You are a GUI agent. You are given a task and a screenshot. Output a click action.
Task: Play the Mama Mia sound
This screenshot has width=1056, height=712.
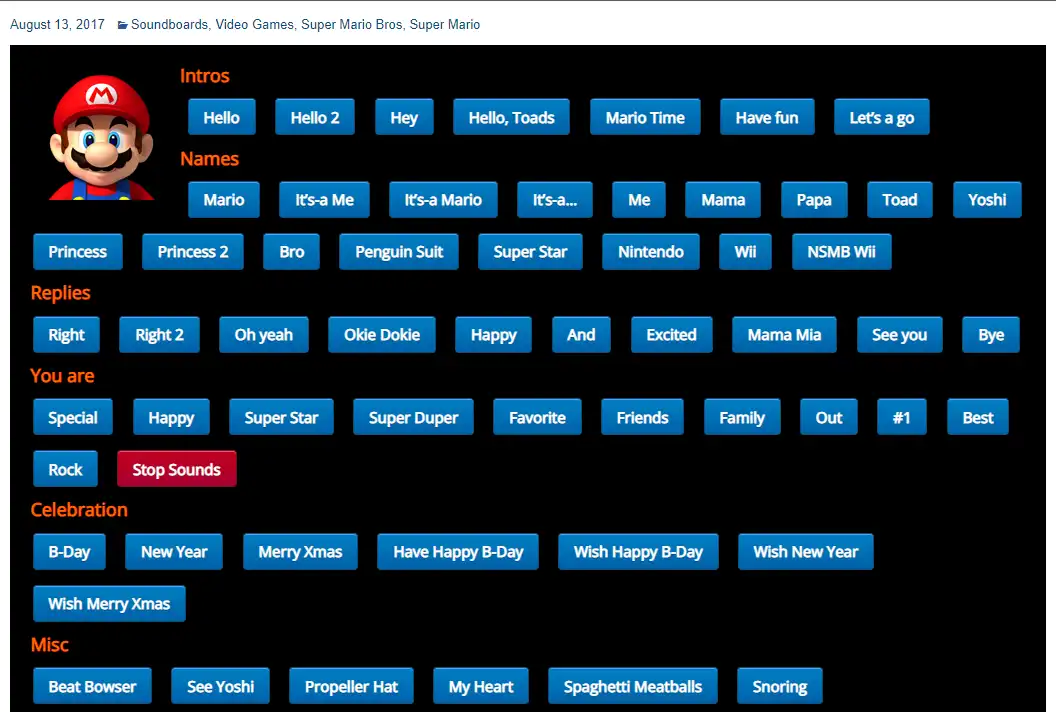coord(784,334)
